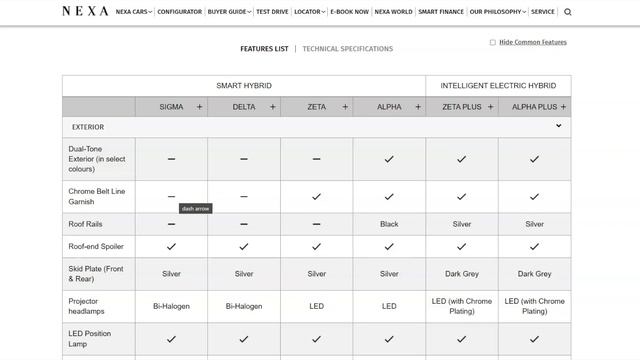The height and width of the screenshot is (360, 640).
Task: Open the BUYER GUIDE dropdown
Action: pyautogui.click(x=229, y=12)
